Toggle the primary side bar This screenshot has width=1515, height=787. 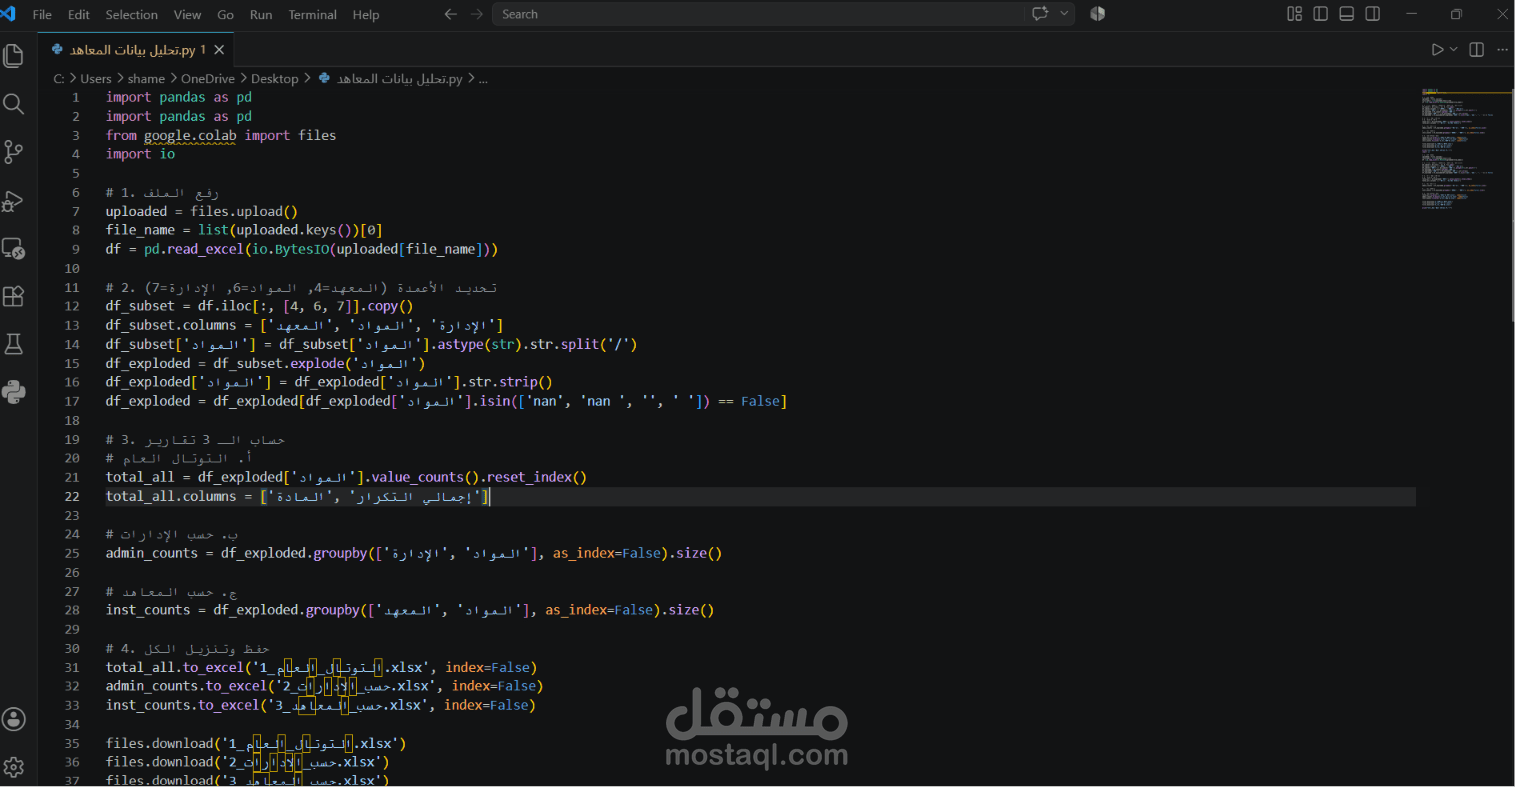point(1320,14)
